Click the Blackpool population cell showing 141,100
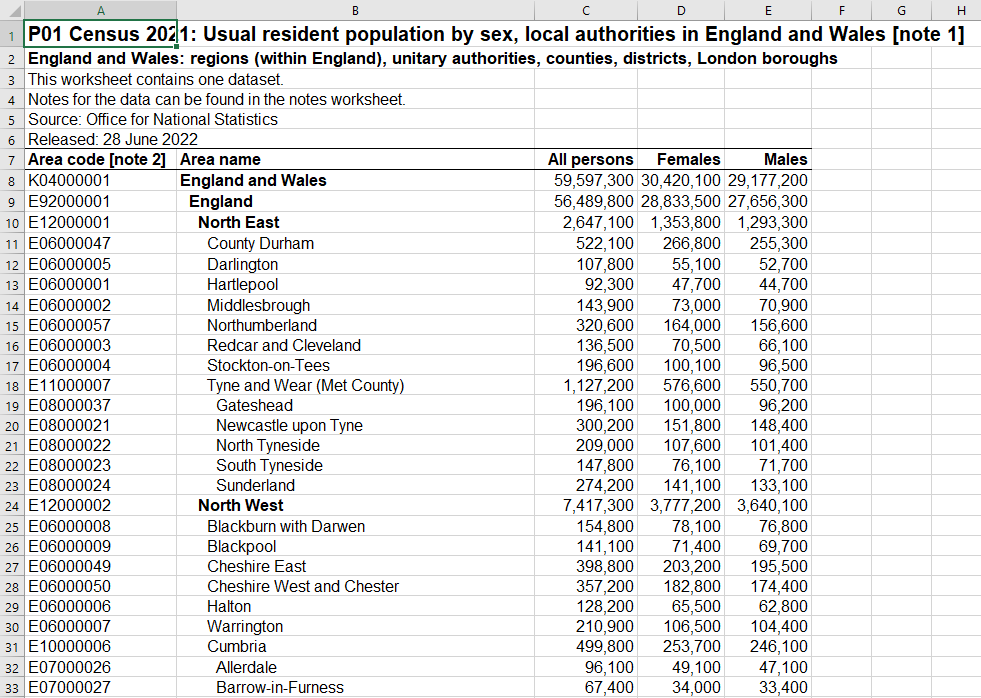 [x=586, y=546]
